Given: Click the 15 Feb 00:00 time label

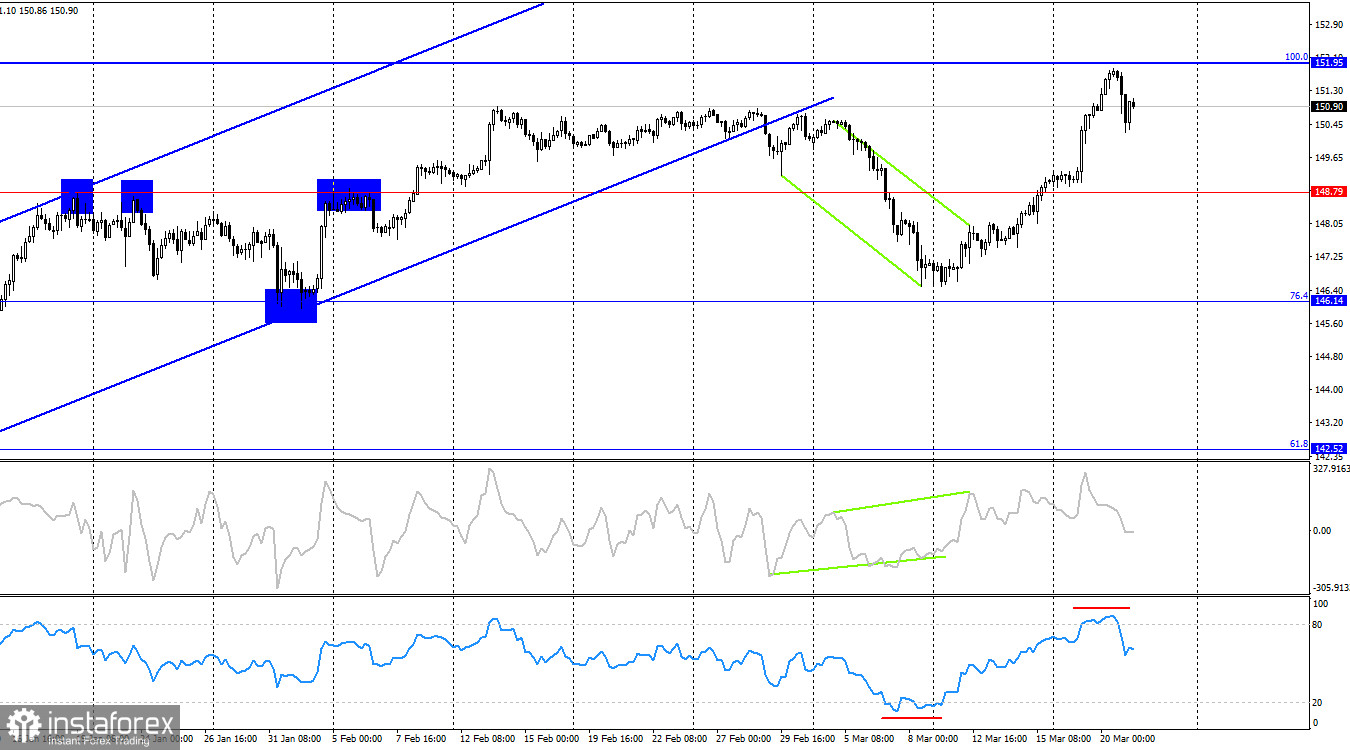Looking at the screenshot, I should 550,740.
